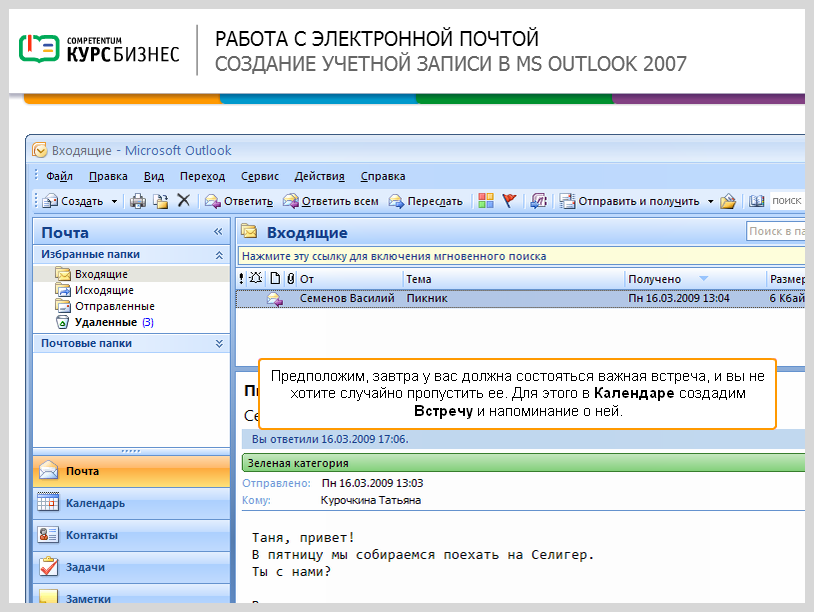Screen dimensions: 814x612
Task: Open the Переход menu
Action: point(202,176)
